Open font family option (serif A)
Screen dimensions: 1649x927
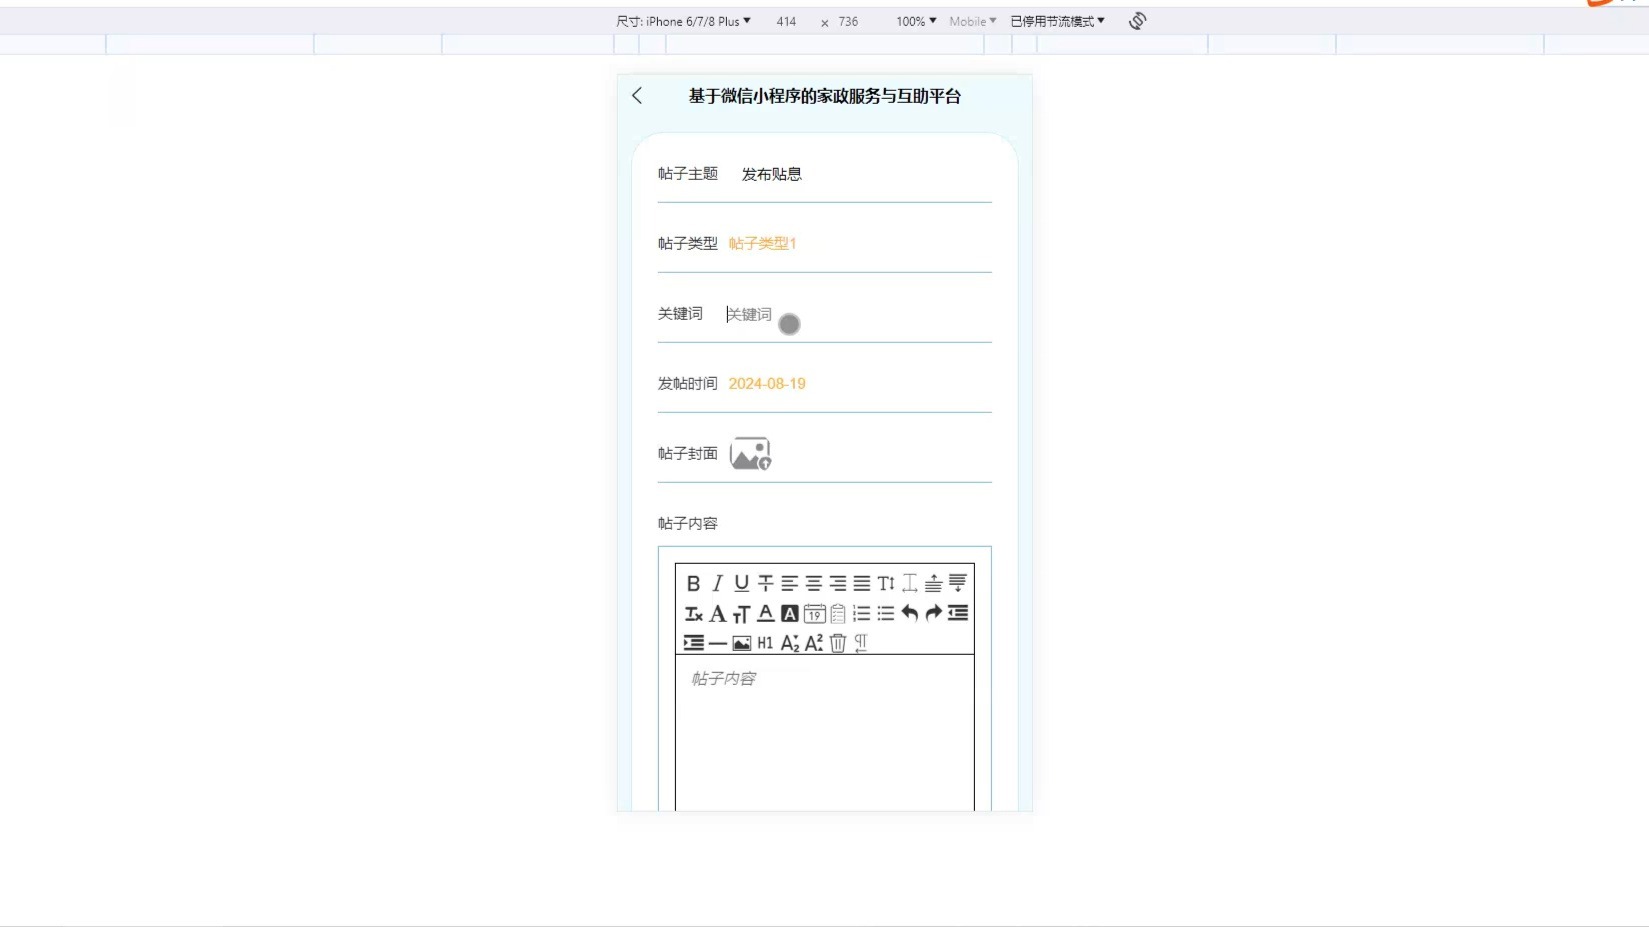coord(717,613)
